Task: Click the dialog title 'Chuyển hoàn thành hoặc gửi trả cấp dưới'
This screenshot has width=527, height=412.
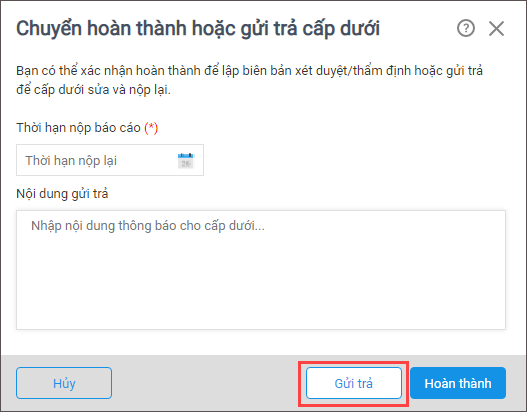Action: (x=198, y=28)
